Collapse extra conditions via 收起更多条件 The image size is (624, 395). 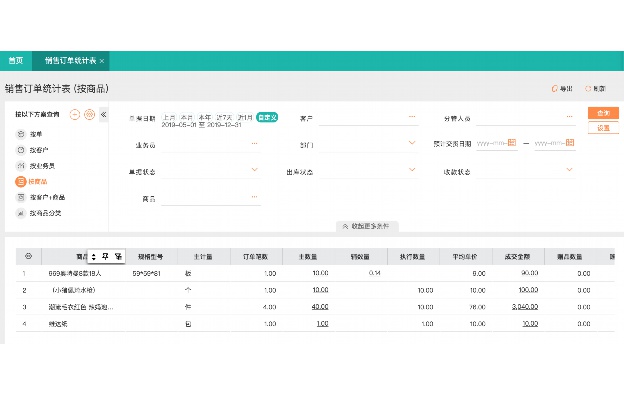[x=367, y=226]
